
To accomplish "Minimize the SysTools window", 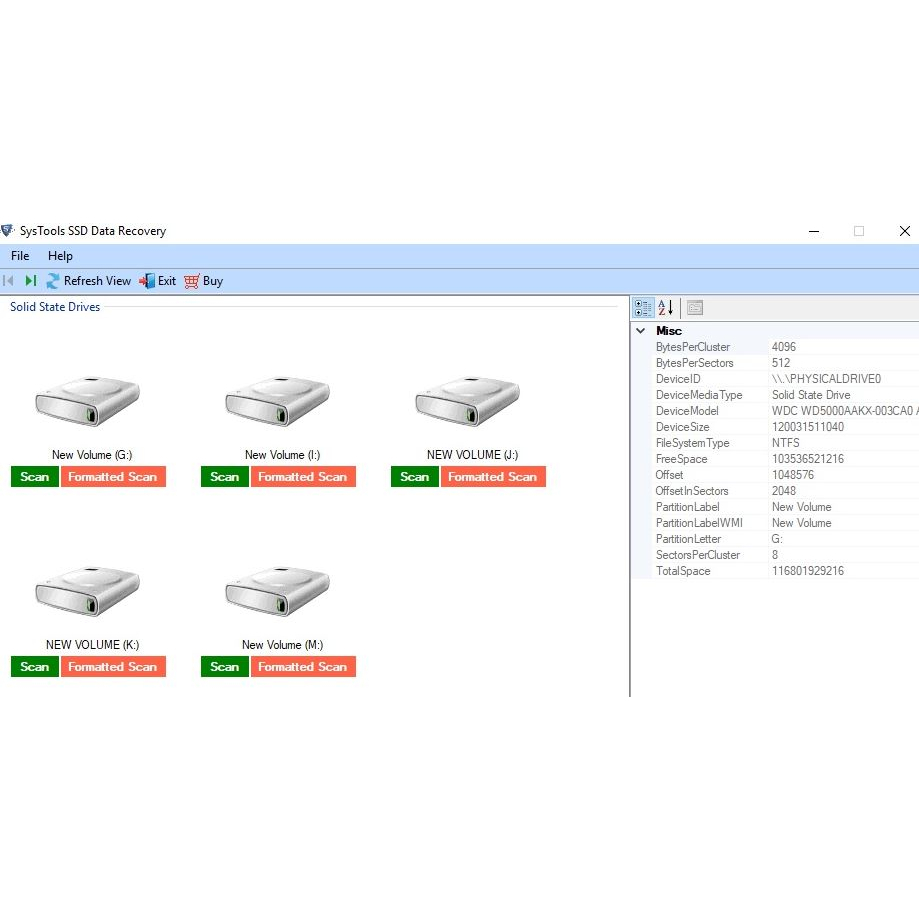I will point(814,231).
